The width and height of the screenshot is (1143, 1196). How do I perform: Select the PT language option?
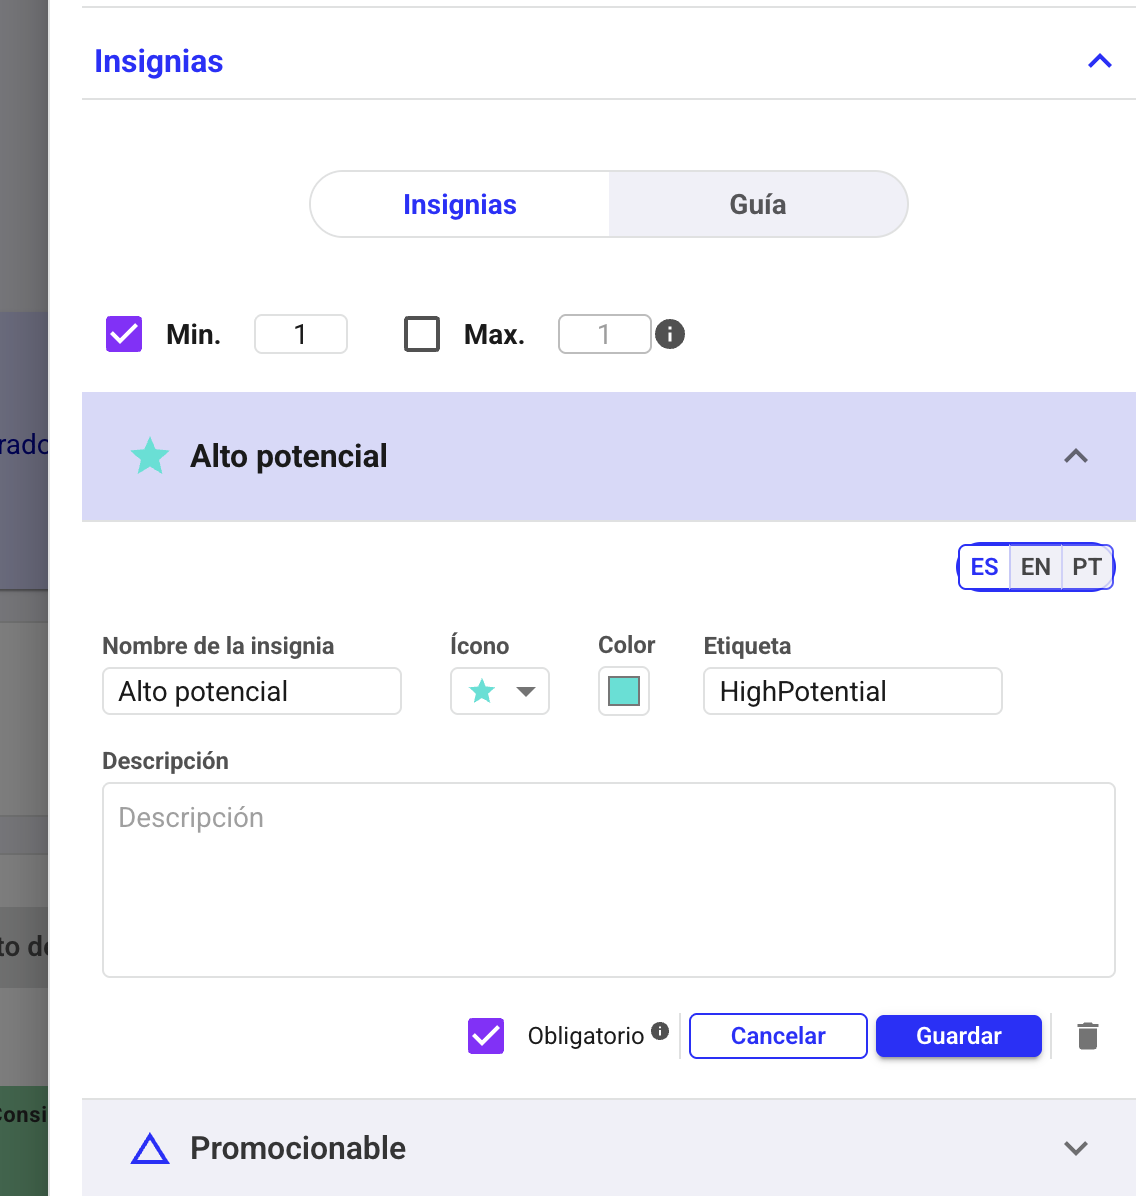pyautogui.click(x=1086, y=567)
